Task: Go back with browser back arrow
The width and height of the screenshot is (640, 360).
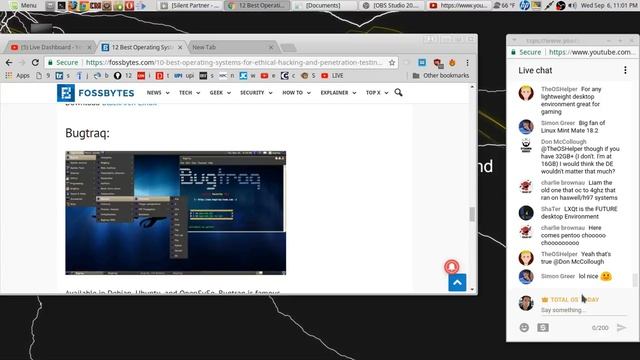Action: coord(9,62)
